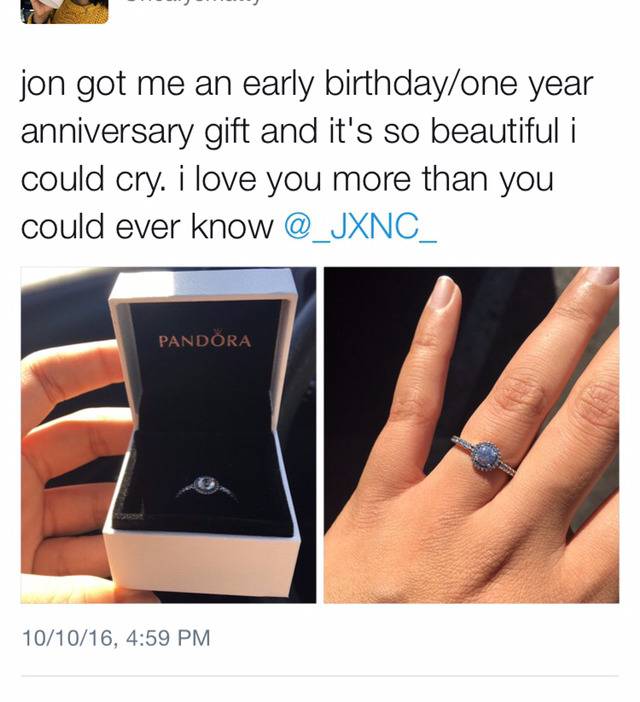Tap the ring inside the black box
This screenshot has width=640, height=702.
(x=206, y=487)
